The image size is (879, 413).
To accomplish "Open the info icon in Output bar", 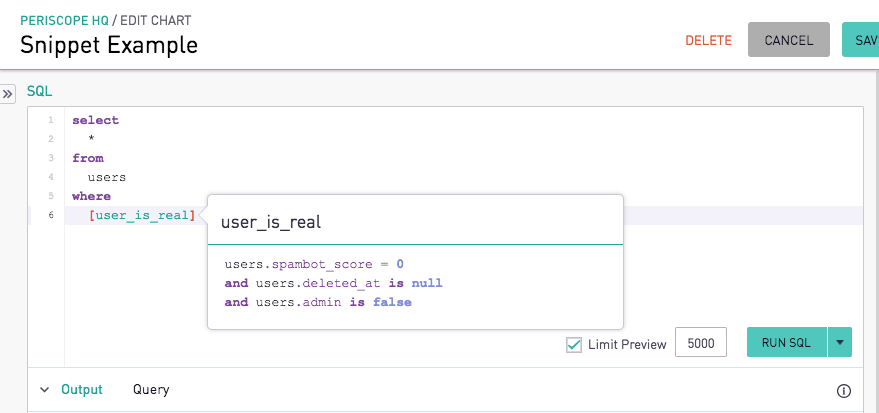I will click(844, 391).
